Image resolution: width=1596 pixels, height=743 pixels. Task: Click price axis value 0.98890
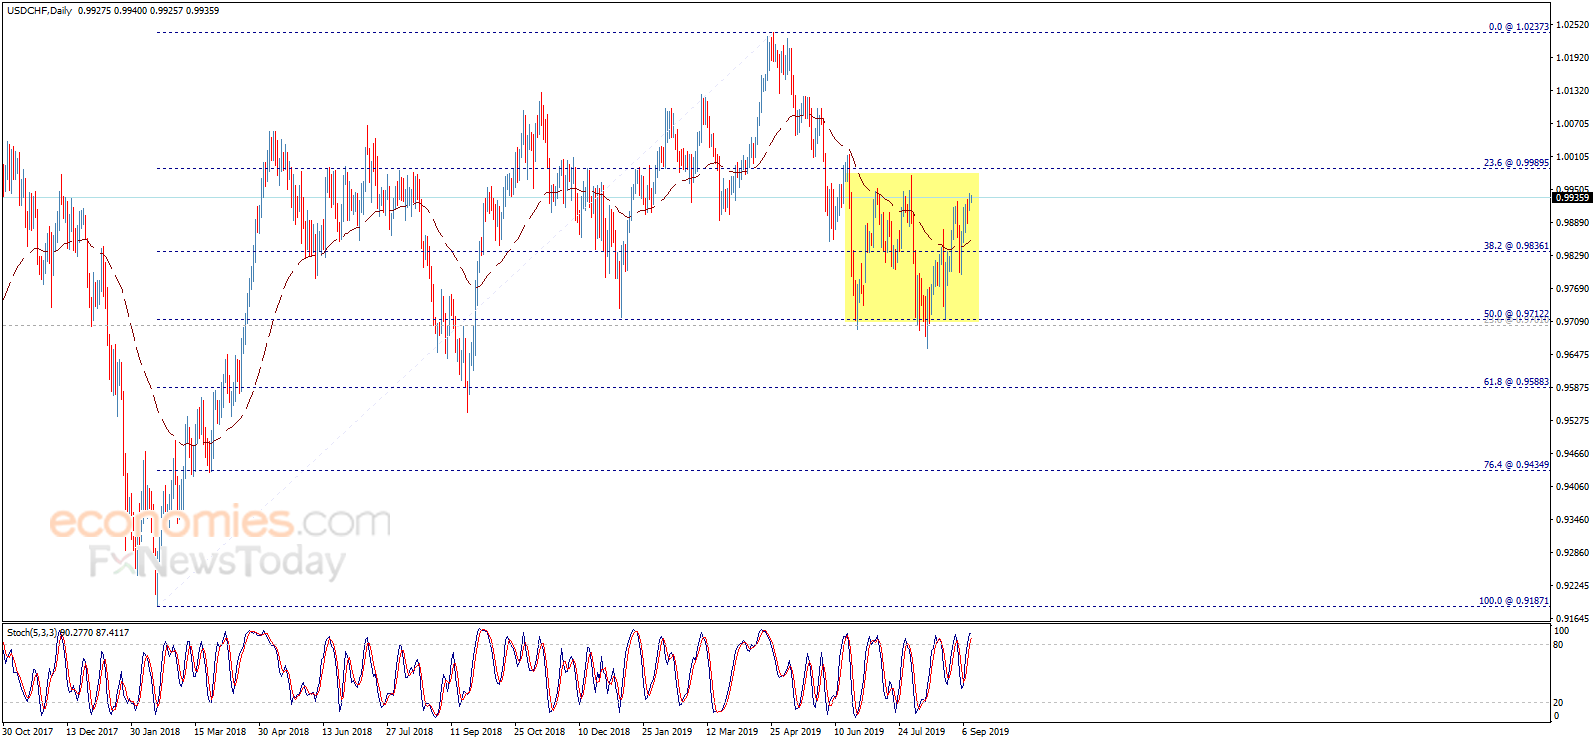click(1572, 223)
